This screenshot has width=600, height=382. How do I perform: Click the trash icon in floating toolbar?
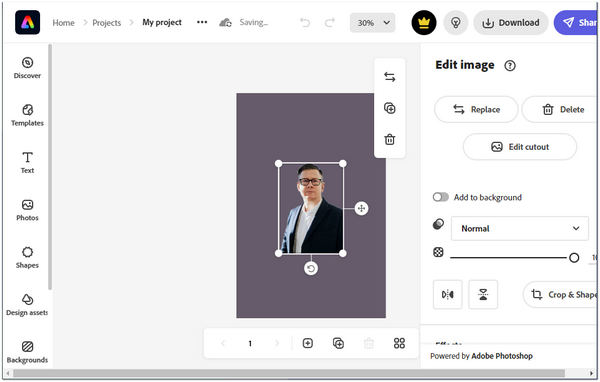(390, 139)
